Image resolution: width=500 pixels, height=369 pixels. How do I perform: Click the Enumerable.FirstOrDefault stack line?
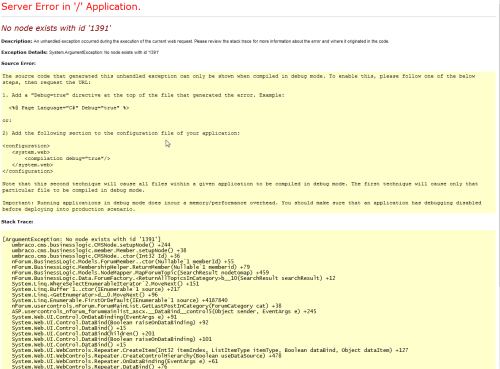120,300
